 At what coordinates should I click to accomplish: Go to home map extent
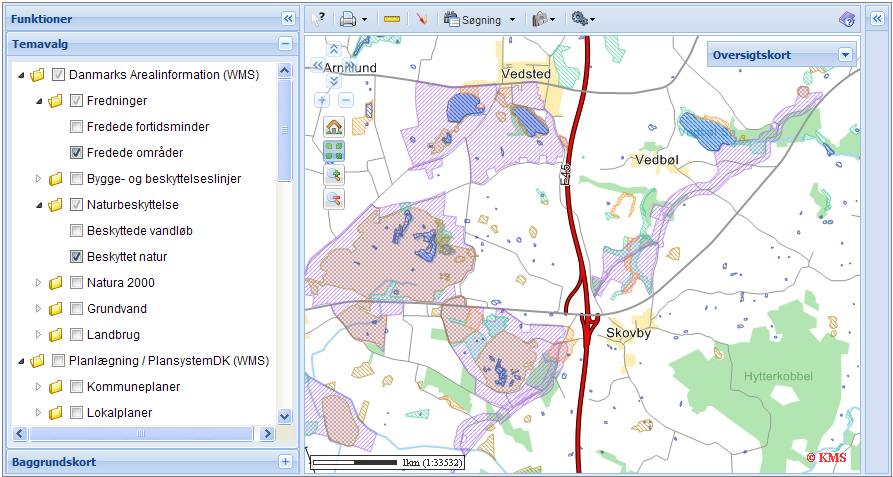(334, 126)
